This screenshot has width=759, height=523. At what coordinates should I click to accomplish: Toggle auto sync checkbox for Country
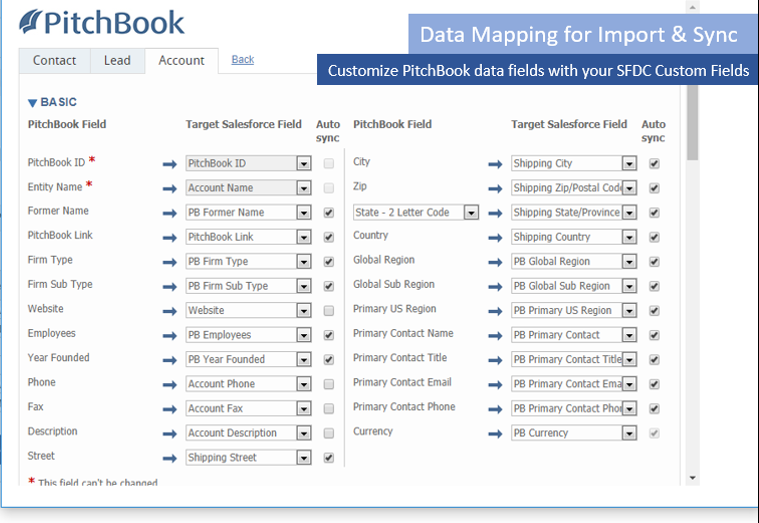pos(654,237)
